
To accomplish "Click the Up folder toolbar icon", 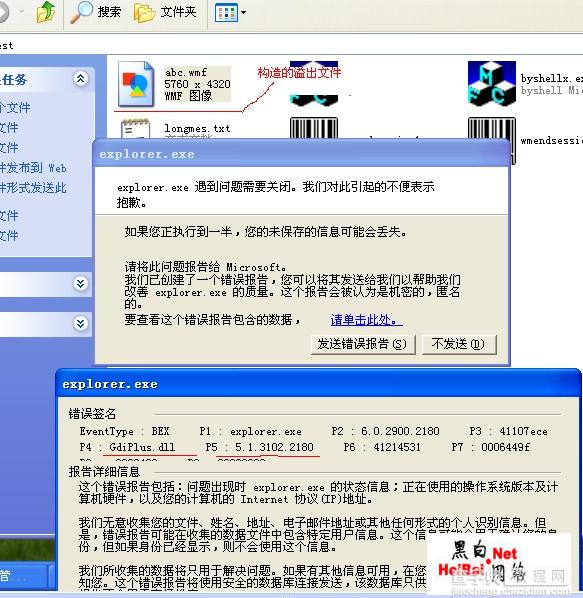I will tap(46, 12).
